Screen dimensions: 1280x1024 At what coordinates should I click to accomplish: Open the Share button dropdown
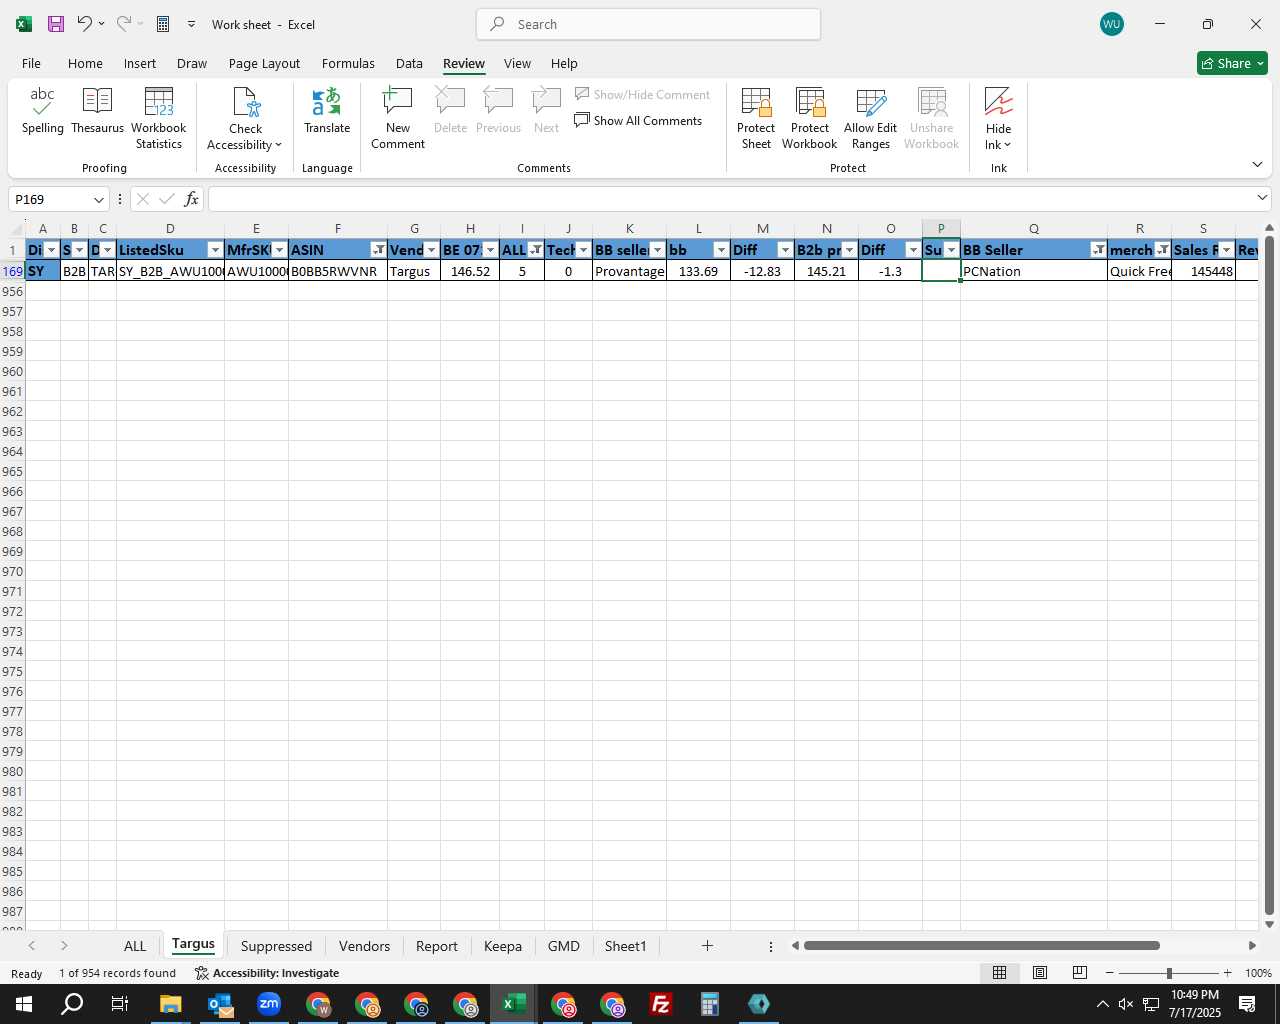pyautogui.click(x=1260, y=63)
